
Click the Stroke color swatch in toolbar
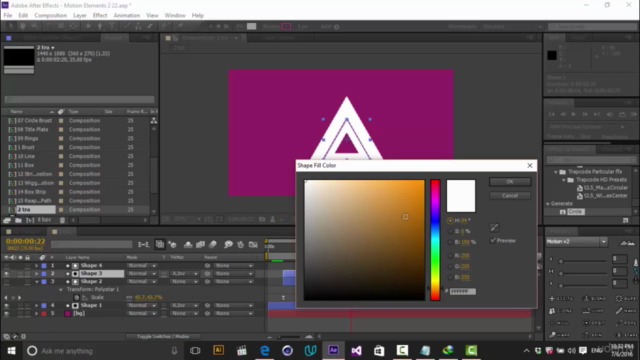pos(287,26)
